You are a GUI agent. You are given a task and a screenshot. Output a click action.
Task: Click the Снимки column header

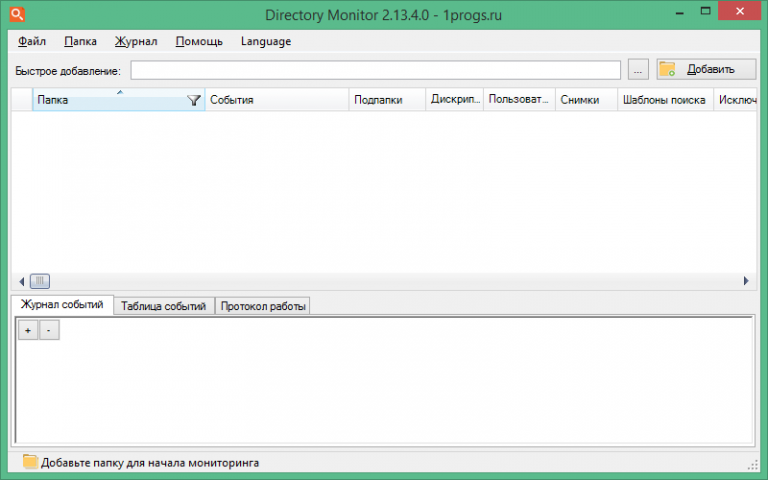point(586,100)
